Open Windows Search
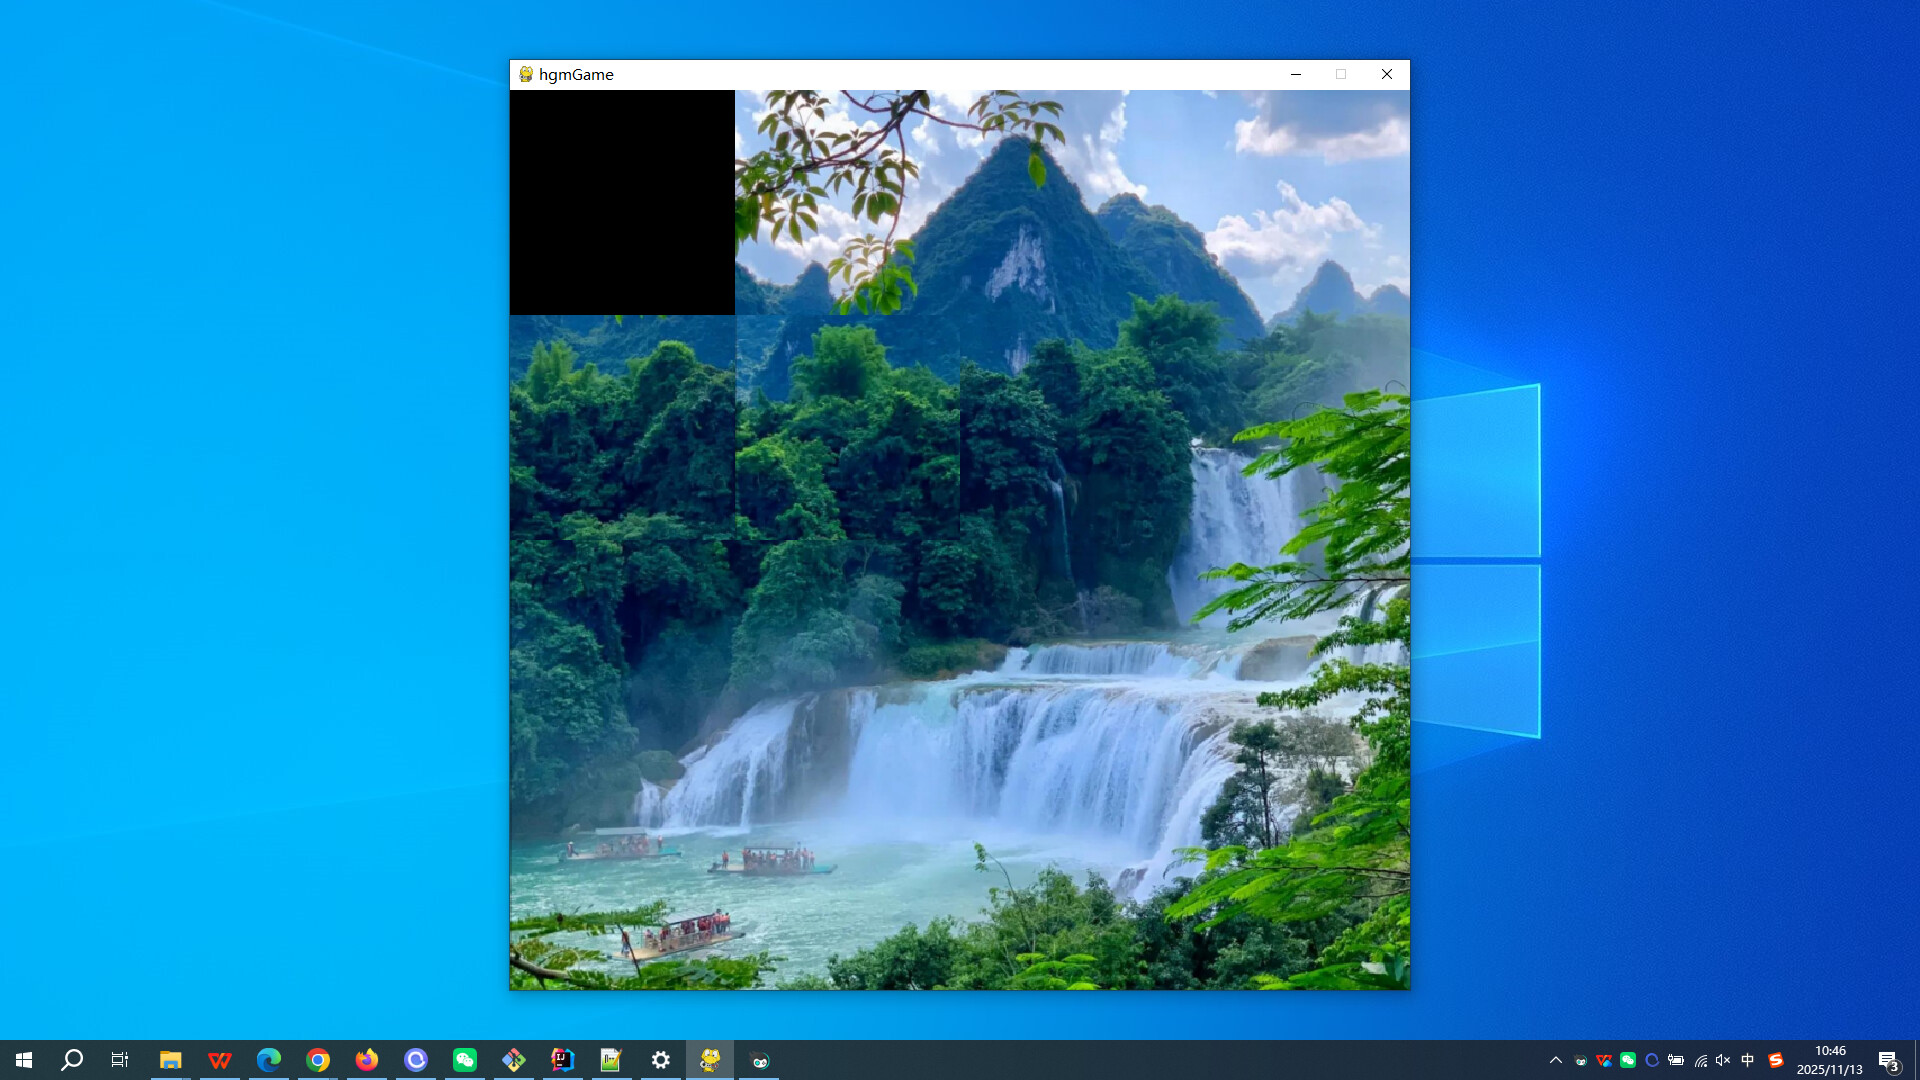 pyautogui.click(x=71, y=1059)
